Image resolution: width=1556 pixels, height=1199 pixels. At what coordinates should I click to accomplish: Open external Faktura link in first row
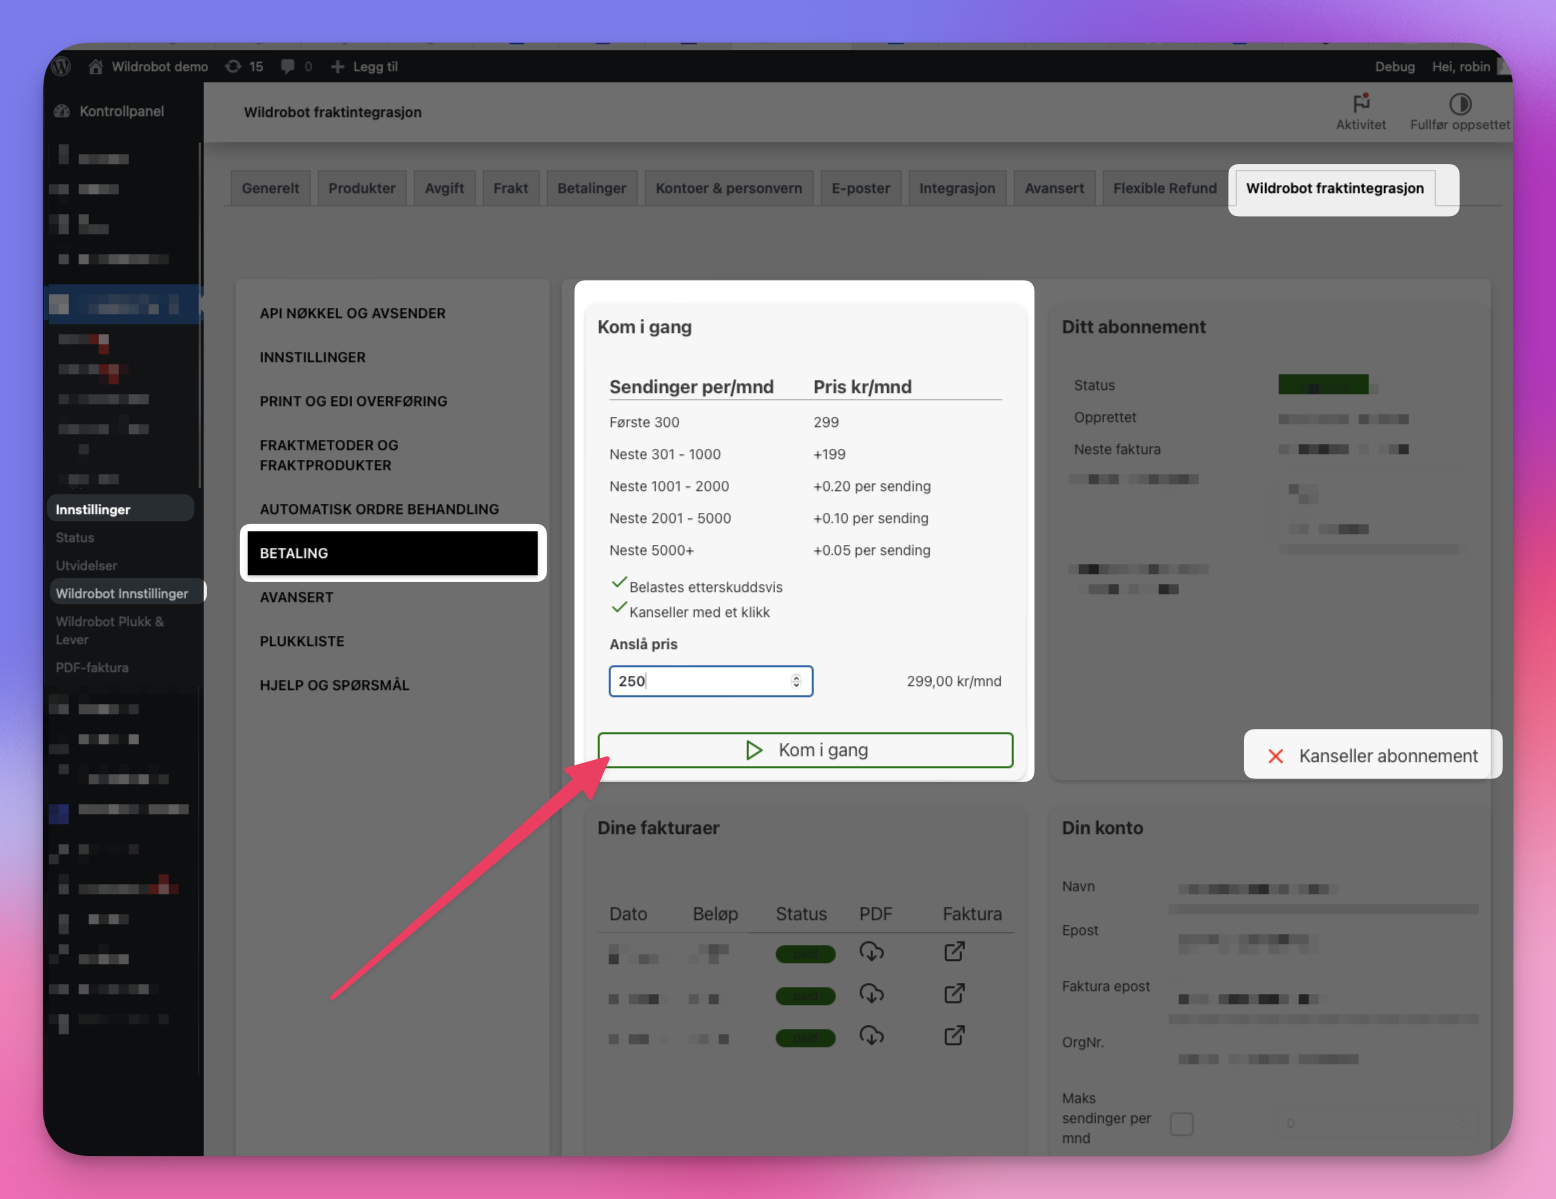pyautogui.click(x=955, y=952)
